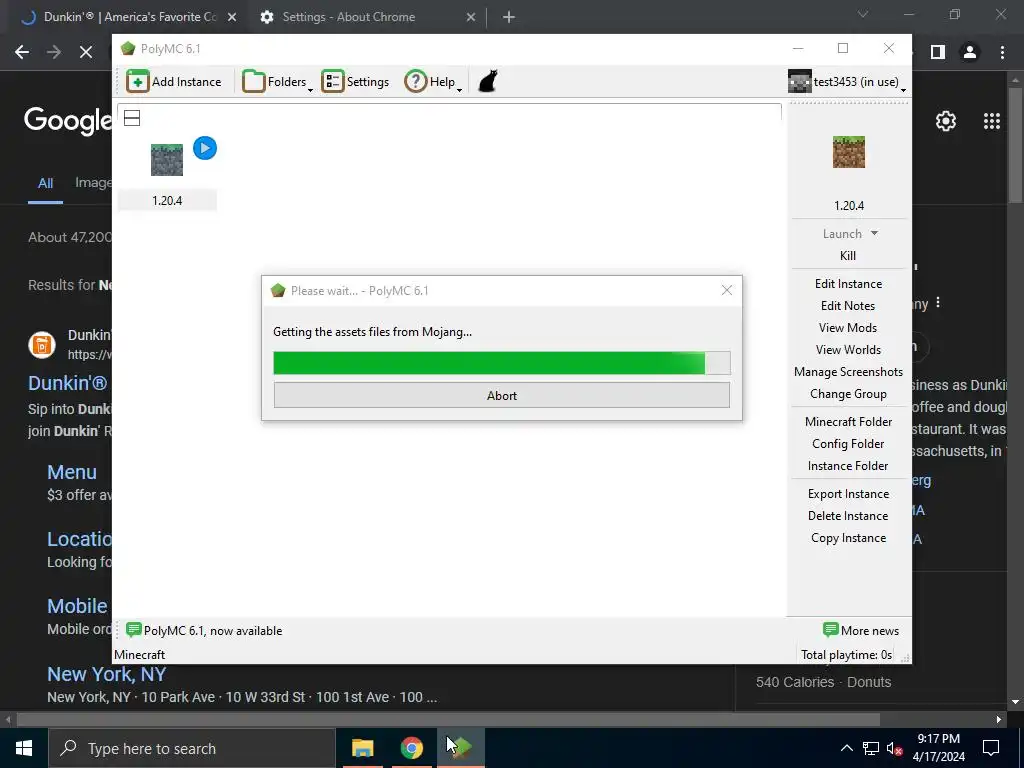Open Google search settings gear

point(946,121)
